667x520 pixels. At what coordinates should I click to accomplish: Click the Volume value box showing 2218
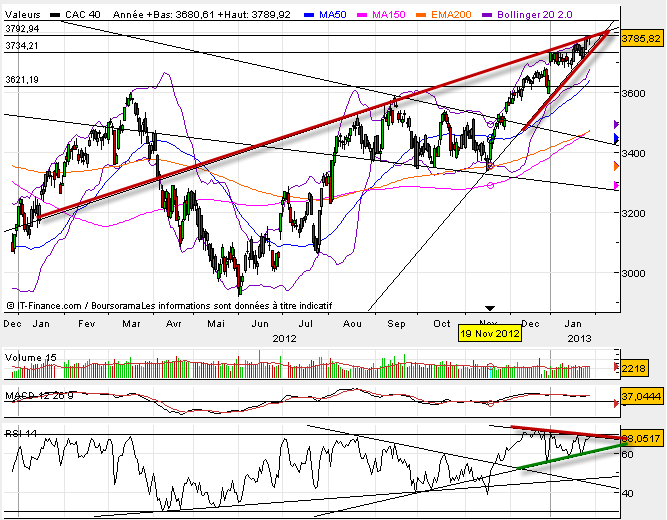(x=635, y=369)
